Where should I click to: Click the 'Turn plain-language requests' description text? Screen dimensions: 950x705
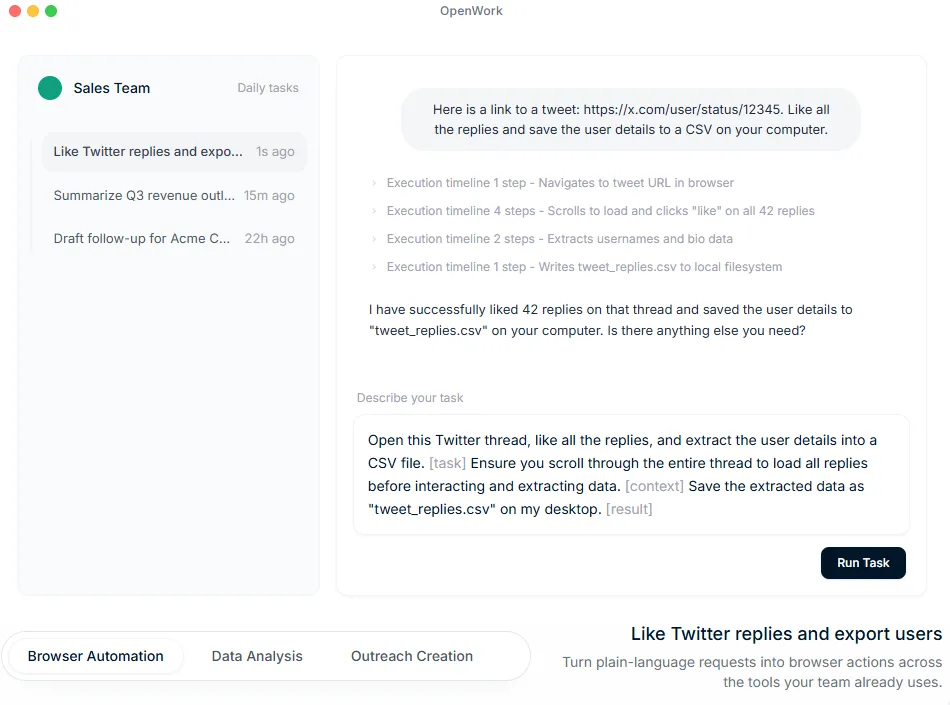[x=752, y=672]
